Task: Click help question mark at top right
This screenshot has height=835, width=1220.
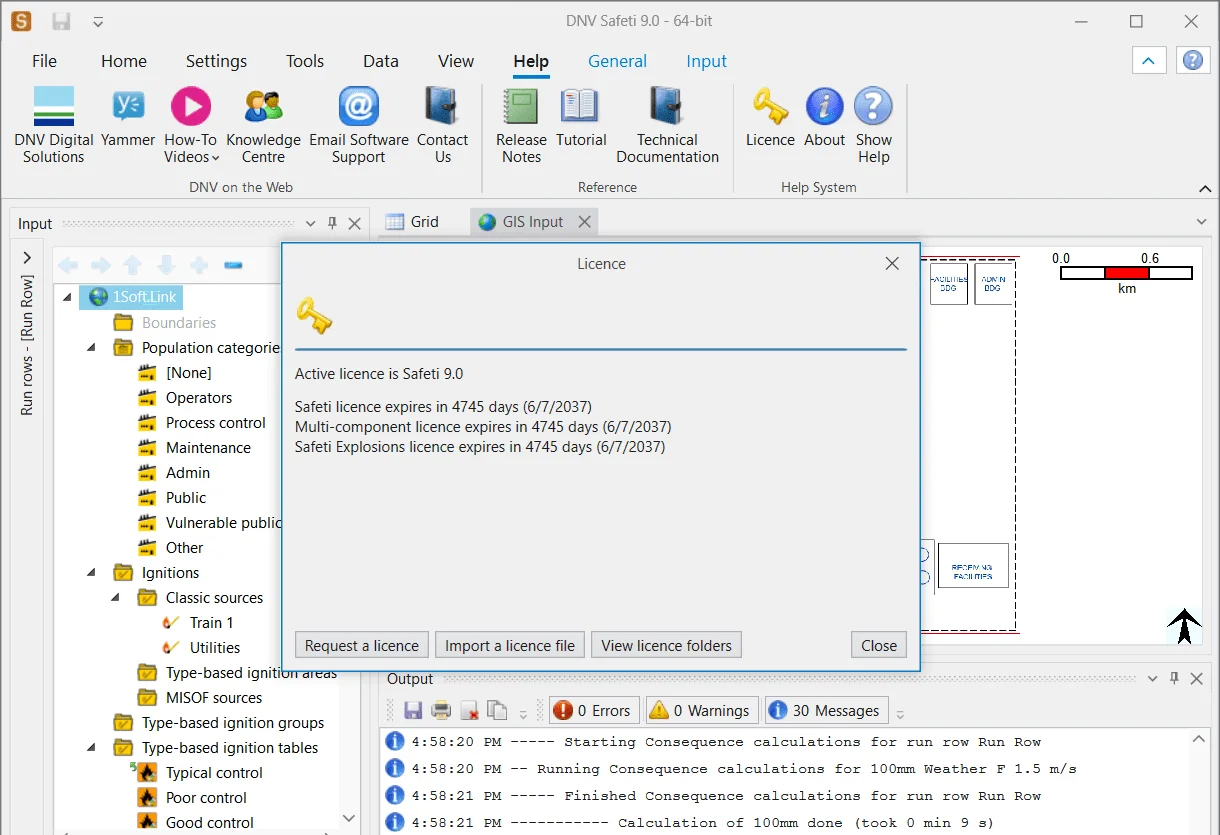Action: pyautogui.click(x=1192, y=61)
